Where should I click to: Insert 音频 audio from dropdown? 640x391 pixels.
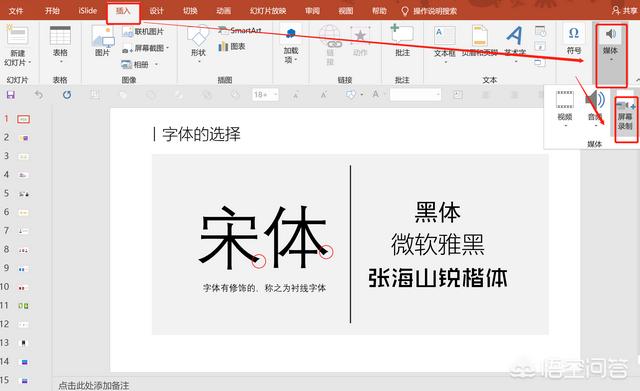pyautogui.click(x=596, y=108)
